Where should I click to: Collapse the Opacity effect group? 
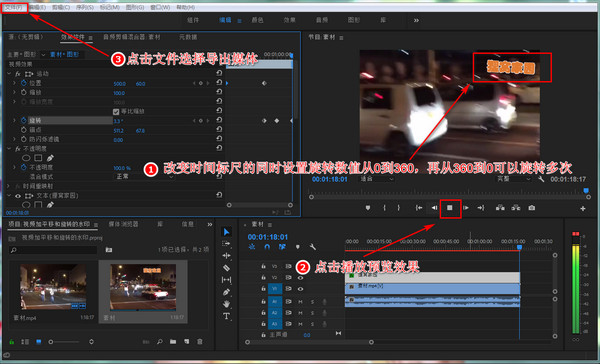click(x=9, y=149)
